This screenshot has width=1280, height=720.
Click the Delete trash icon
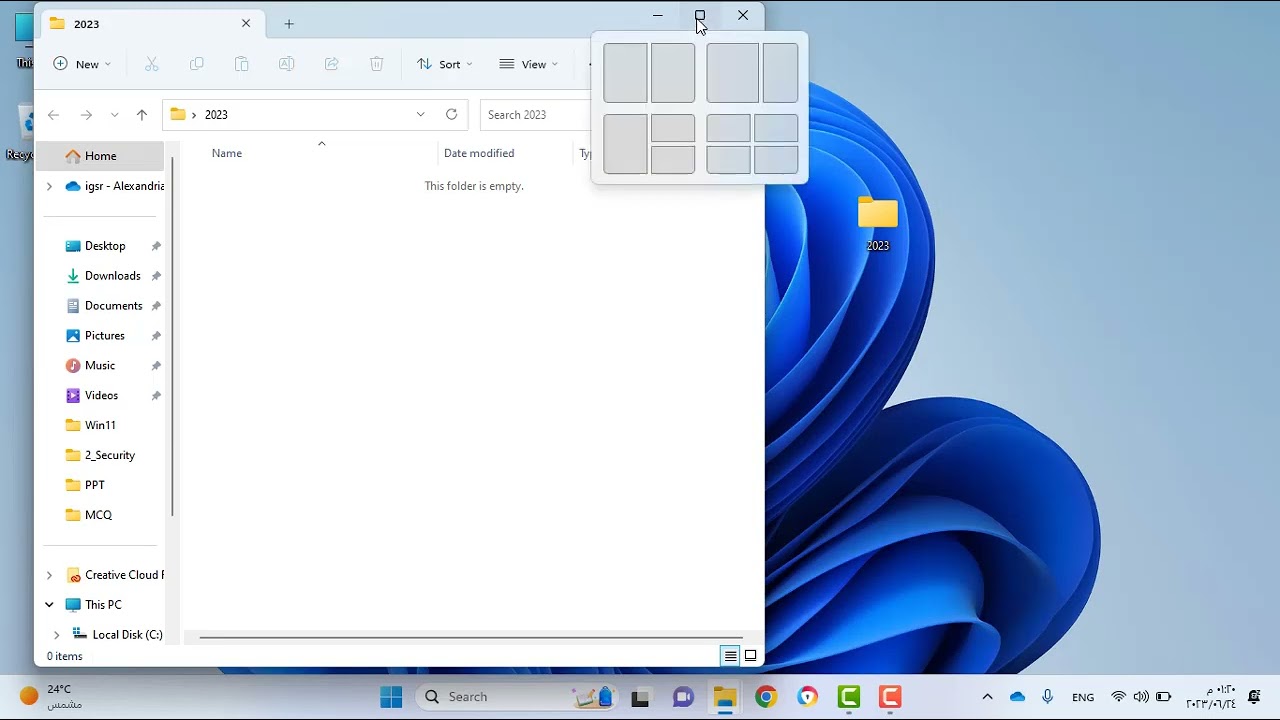tap(377, 64)
